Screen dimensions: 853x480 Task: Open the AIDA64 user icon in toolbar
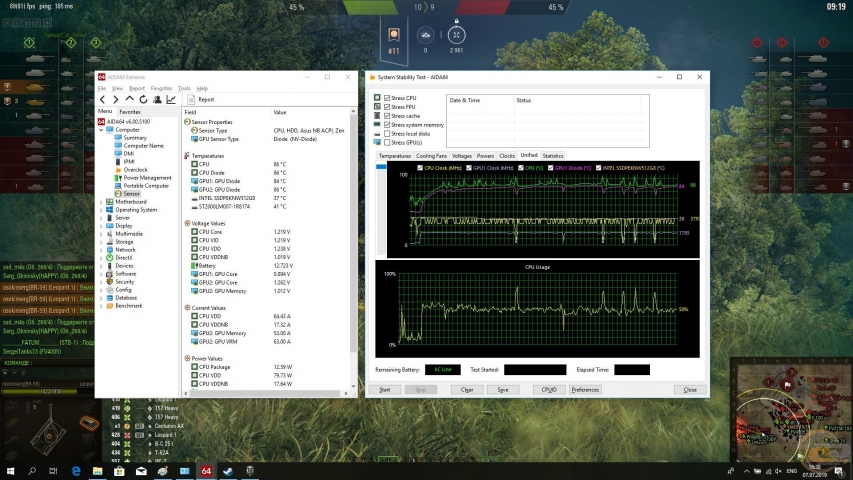tap(157, 100)
